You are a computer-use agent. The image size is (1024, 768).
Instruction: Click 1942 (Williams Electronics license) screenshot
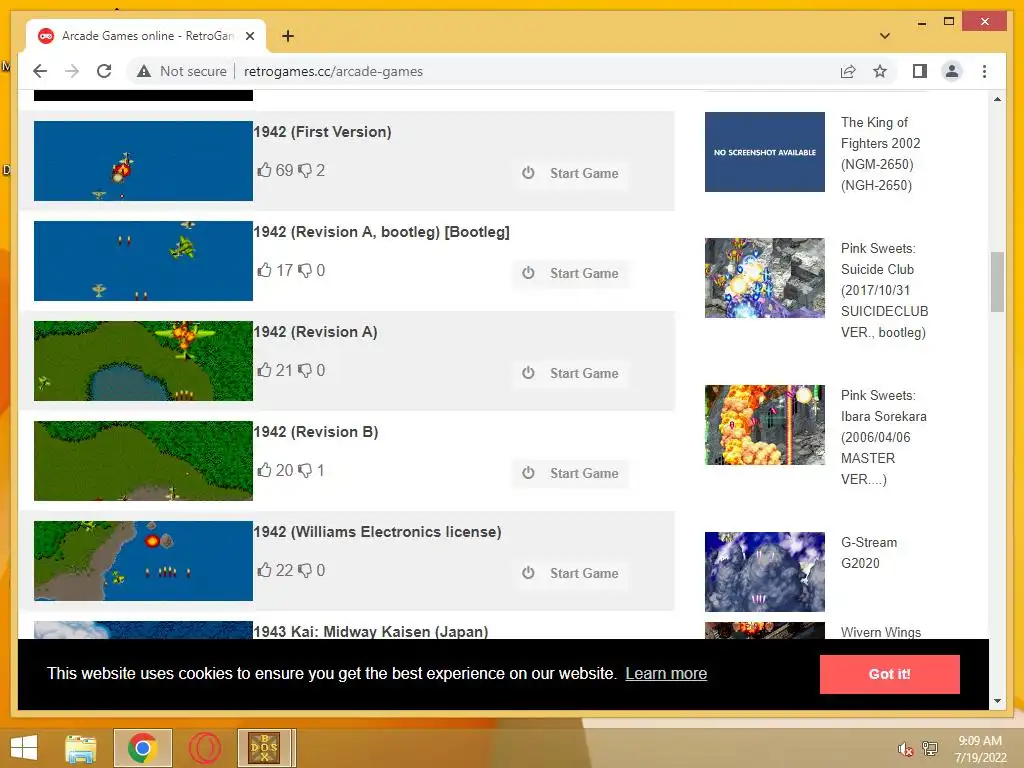(x=143, y=560)
